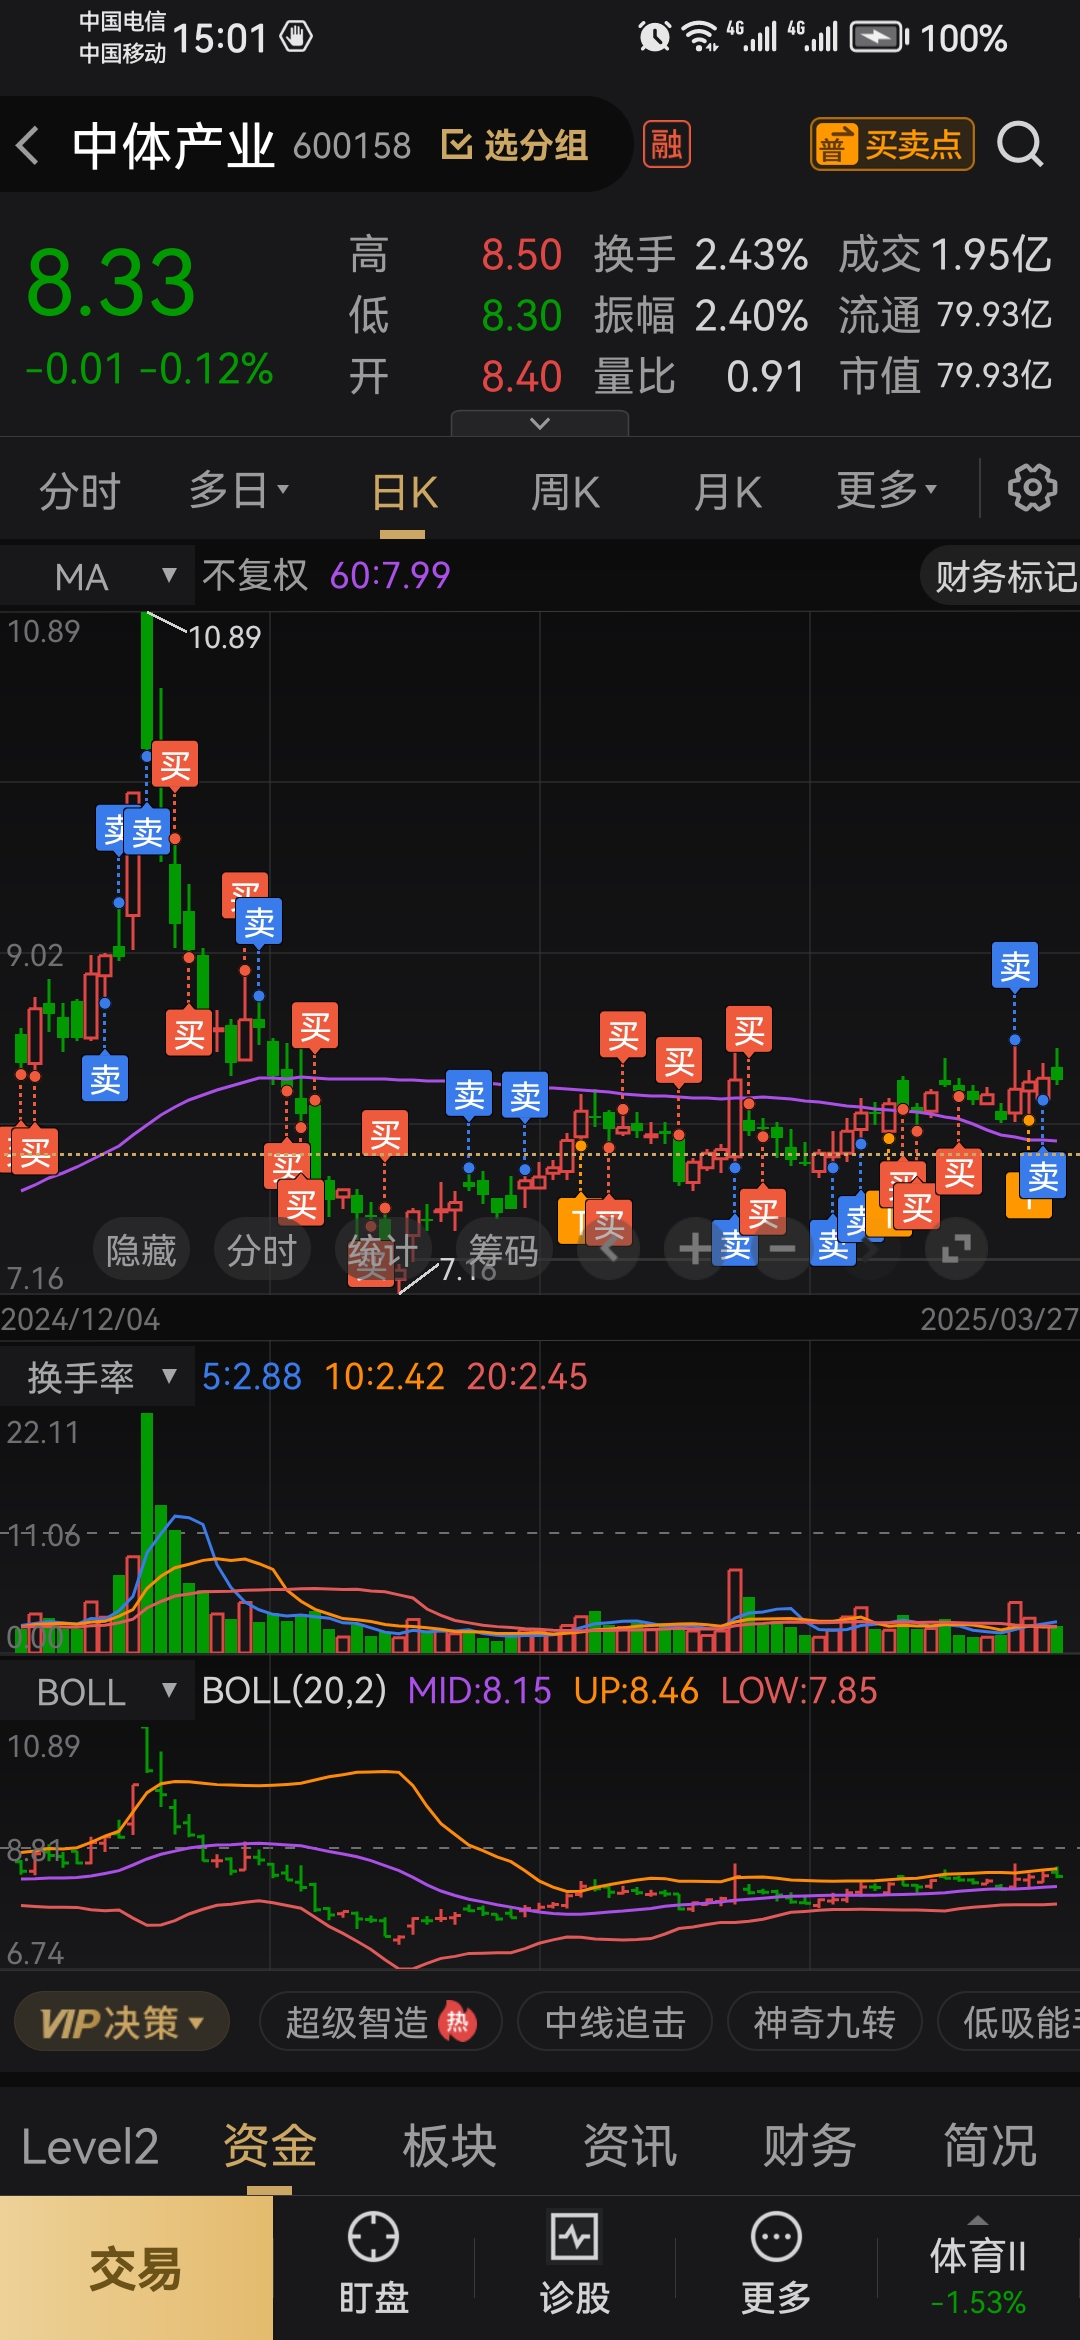Tap the 融 margin trading badge
This screenshot has width=1080, height=2340.
tap(666, 146)
